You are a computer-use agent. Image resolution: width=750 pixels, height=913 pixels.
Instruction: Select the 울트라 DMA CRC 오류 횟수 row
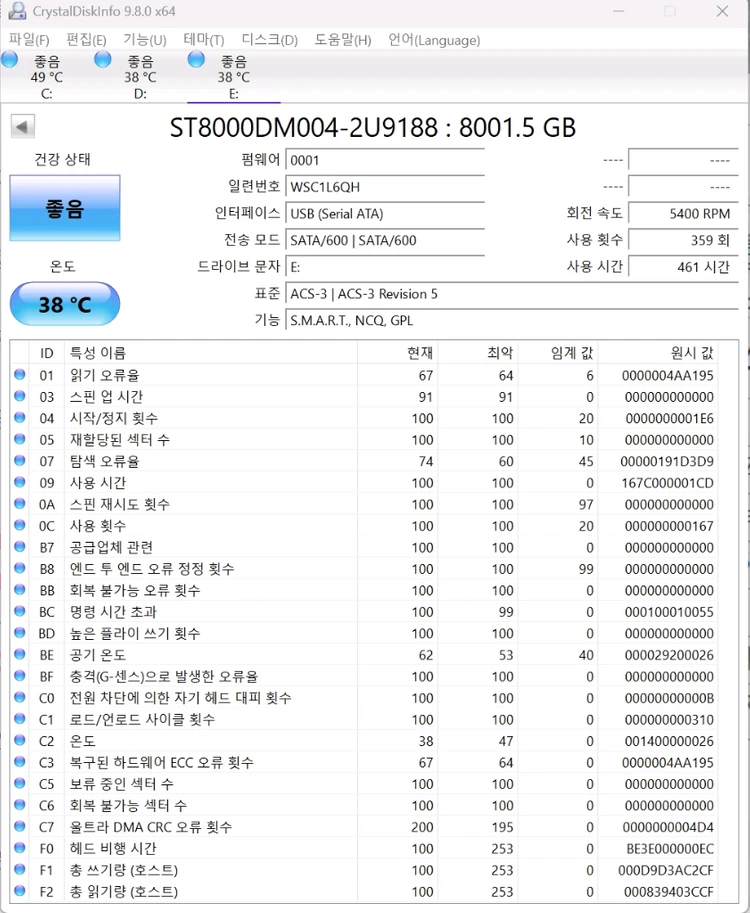point(365,827)
